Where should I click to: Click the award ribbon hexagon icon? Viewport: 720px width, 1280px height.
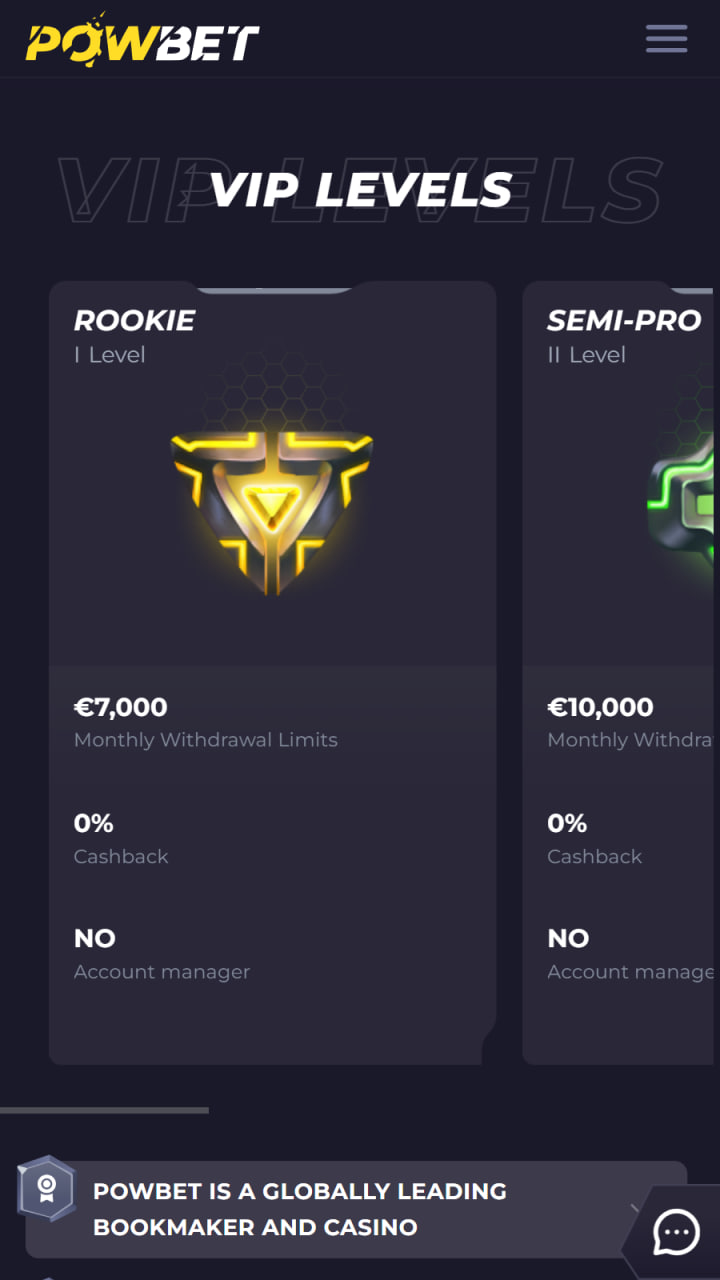point(46,1188)
